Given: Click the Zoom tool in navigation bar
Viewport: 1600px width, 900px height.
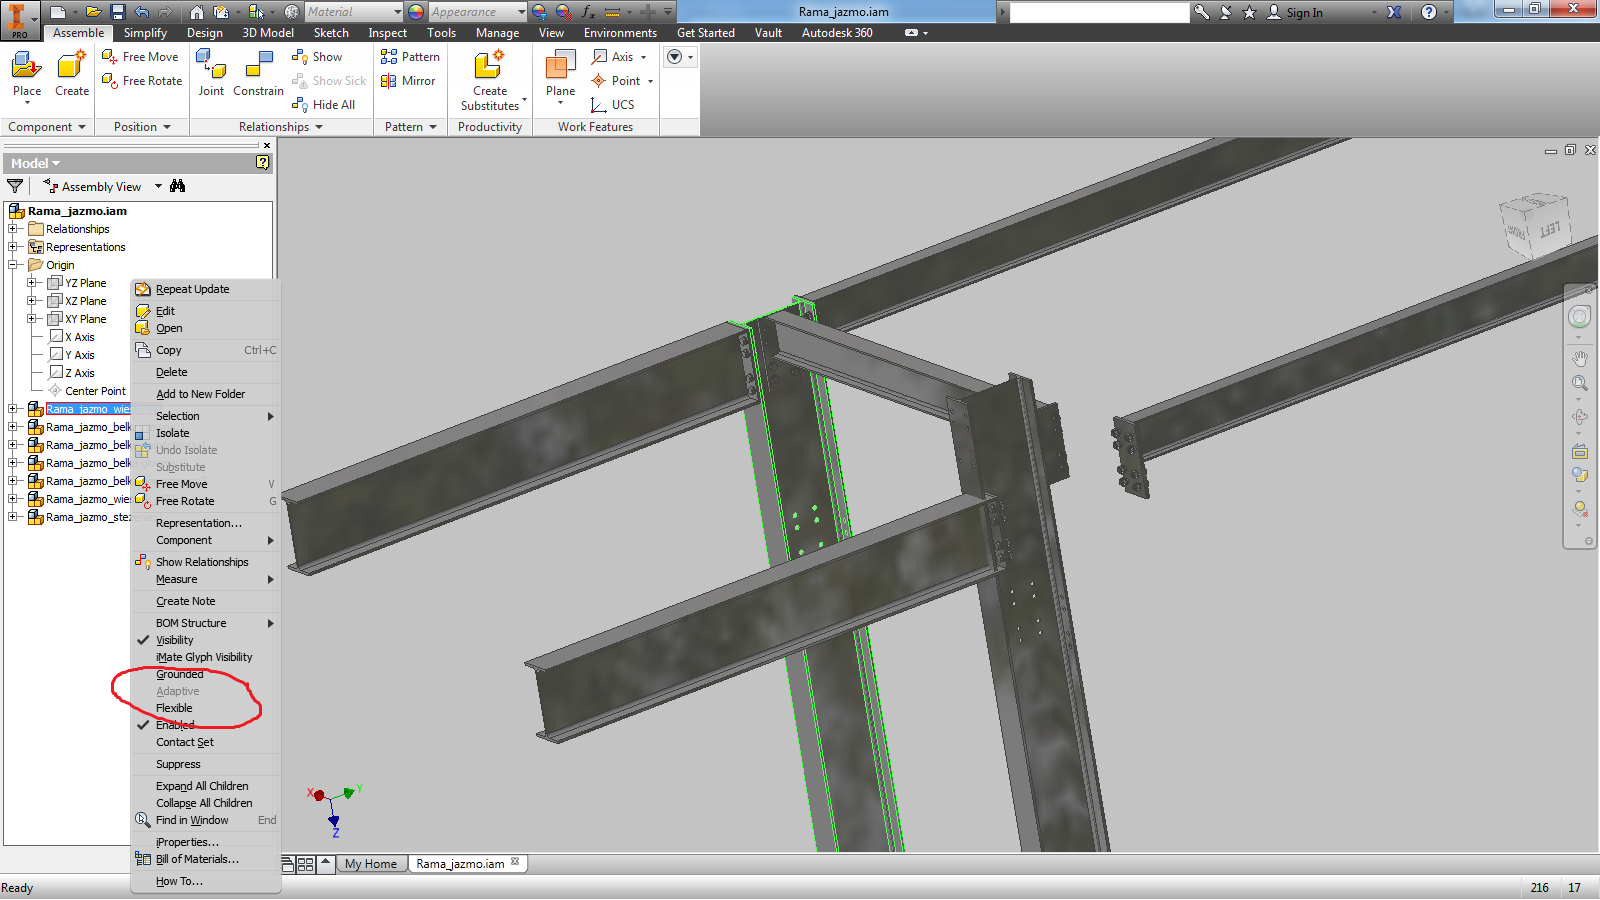Looking at the screenshot, I should 1580,384.
